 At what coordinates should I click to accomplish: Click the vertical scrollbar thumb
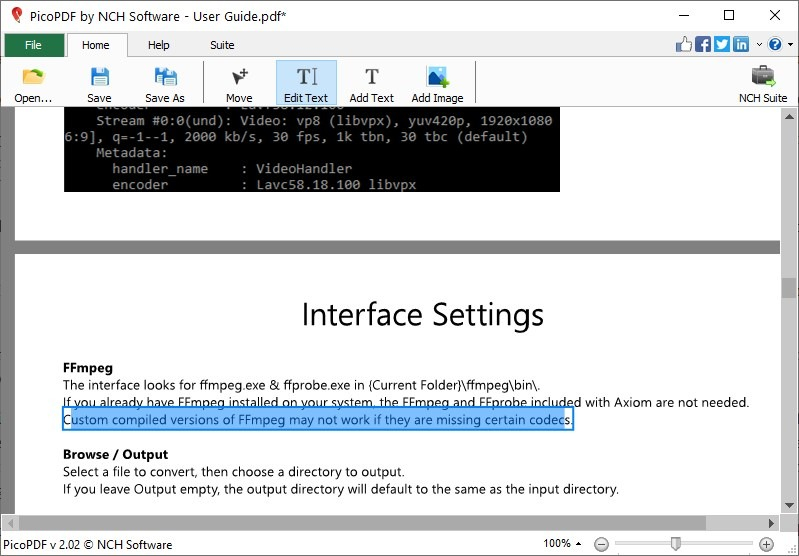pyautogui.click(x=789, y=288)
